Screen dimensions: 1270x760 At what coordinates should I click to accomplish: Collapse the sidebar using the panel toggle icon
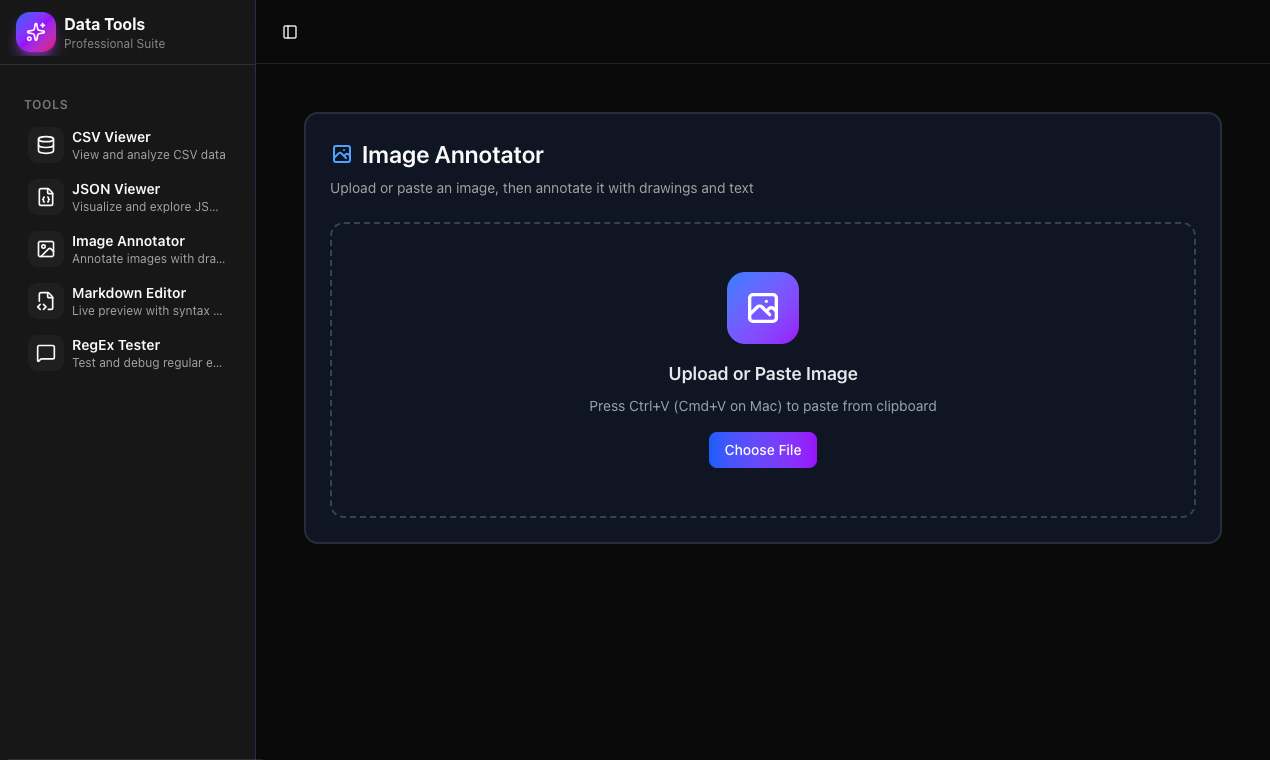coord(289,31)
